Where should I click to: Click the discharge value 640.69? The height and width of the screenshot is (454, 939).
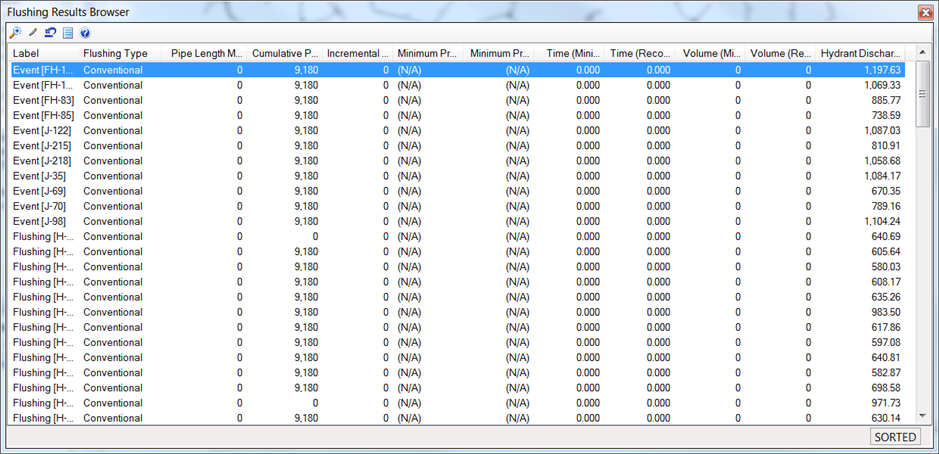tap(886, 237)
